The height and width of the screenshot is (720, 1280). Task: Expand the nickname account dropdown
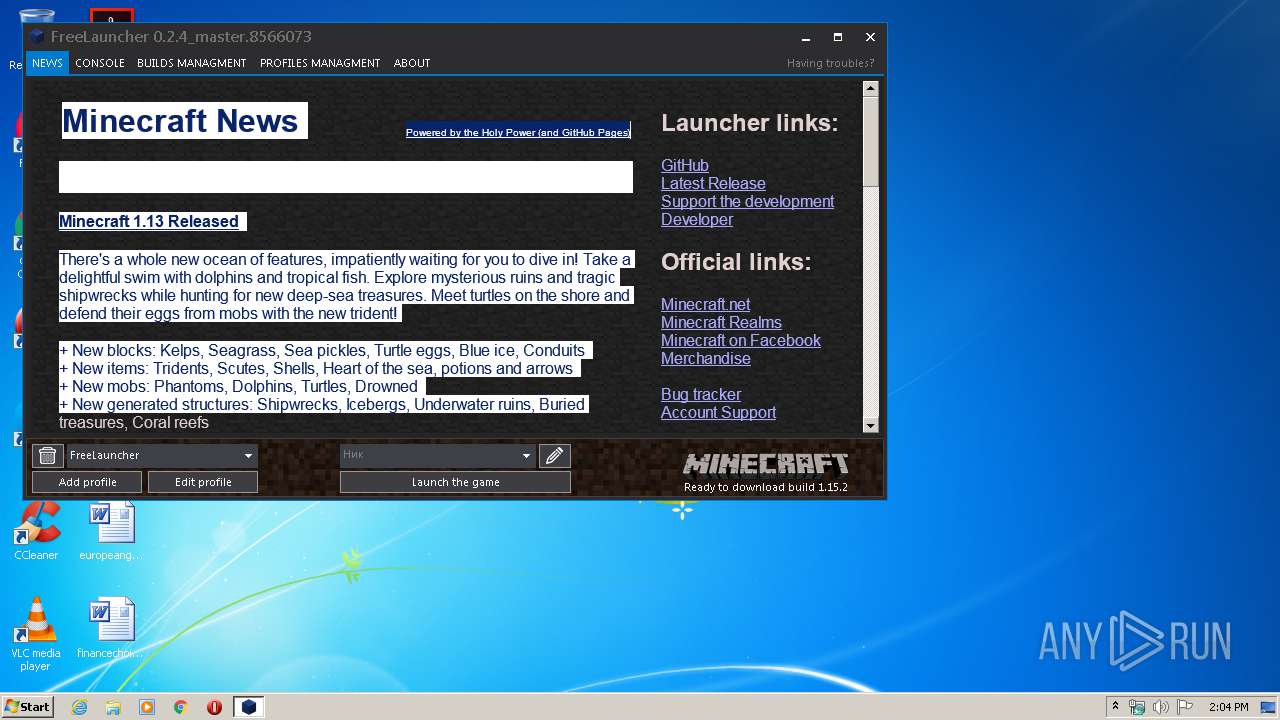pyautogui.click(x=526, y=456)
